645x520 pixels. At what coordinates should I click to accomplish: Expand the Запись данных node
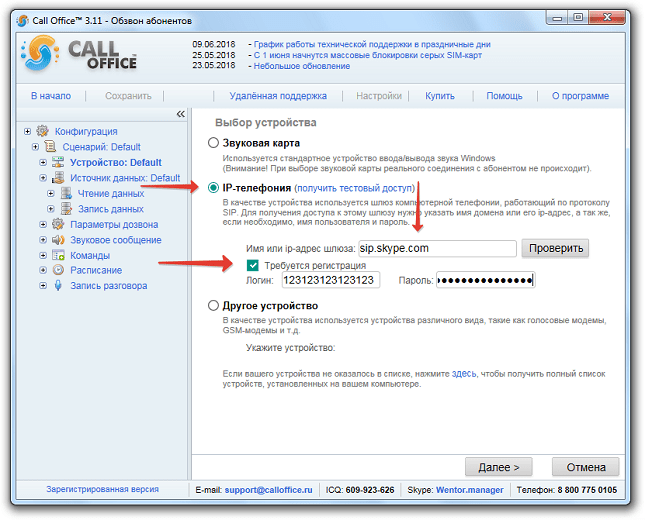point(51,209)
